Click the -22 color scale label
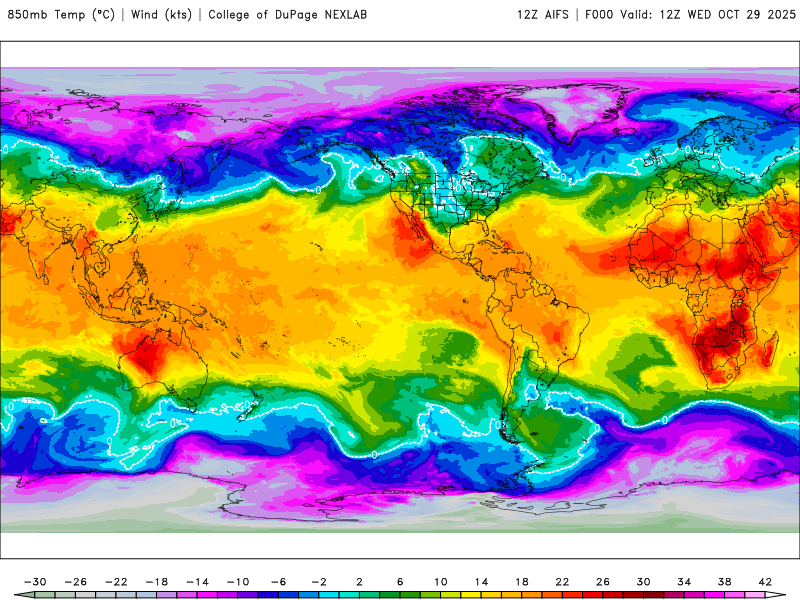This screenshot has width=800, height=600. point(116,582)
